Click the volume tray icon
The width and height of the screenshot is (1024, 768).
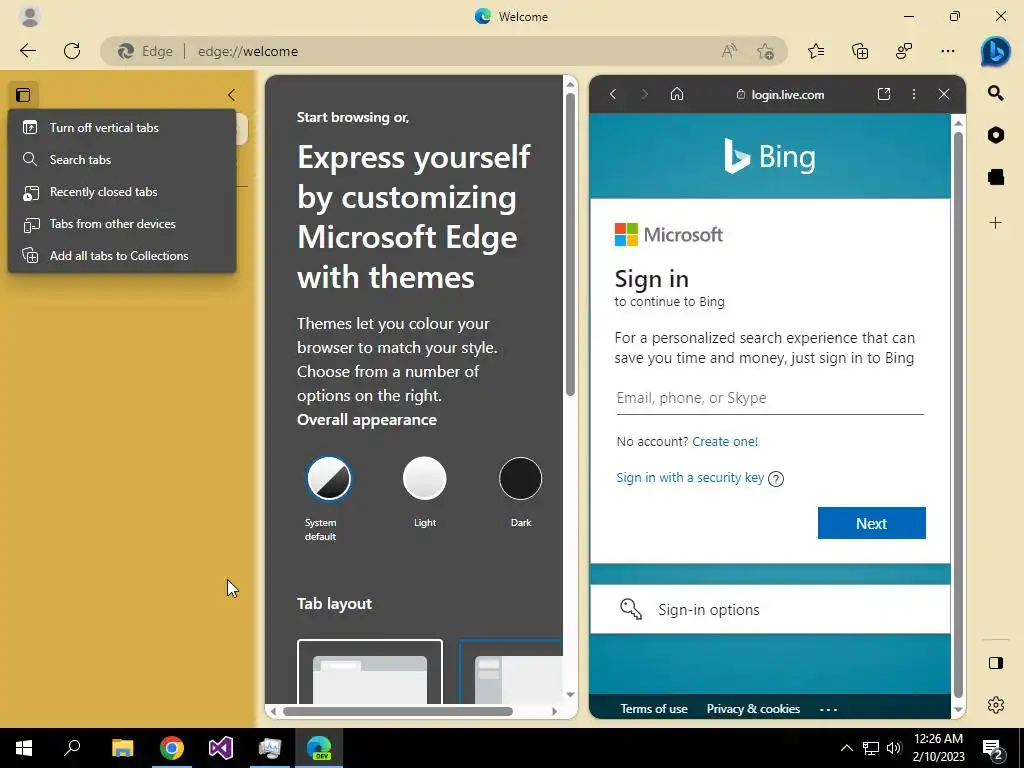(x=894, y=748)
